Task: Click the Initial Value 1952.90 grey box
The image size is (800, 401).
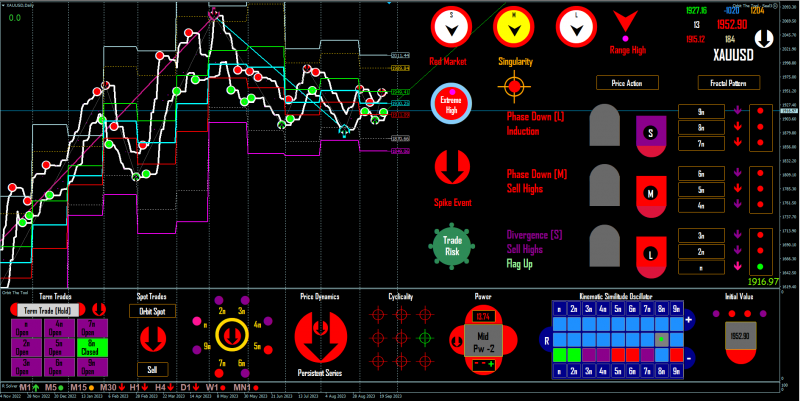Action: 739,336
